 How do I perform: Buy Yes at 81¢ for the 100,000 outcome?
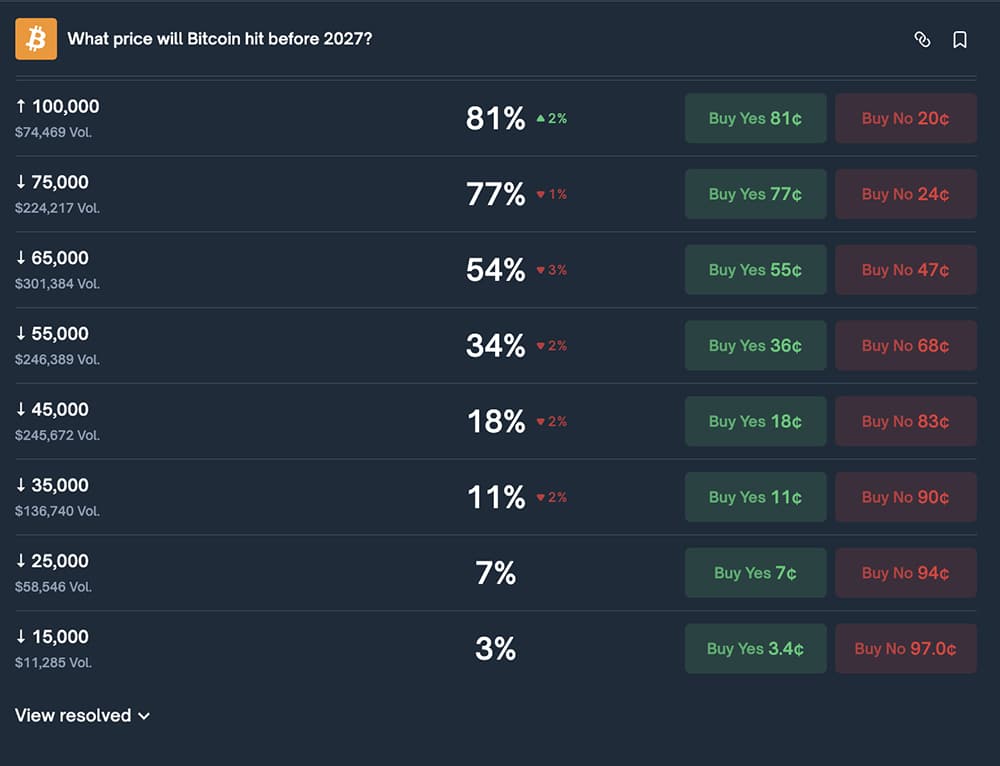tap(755, 118)
